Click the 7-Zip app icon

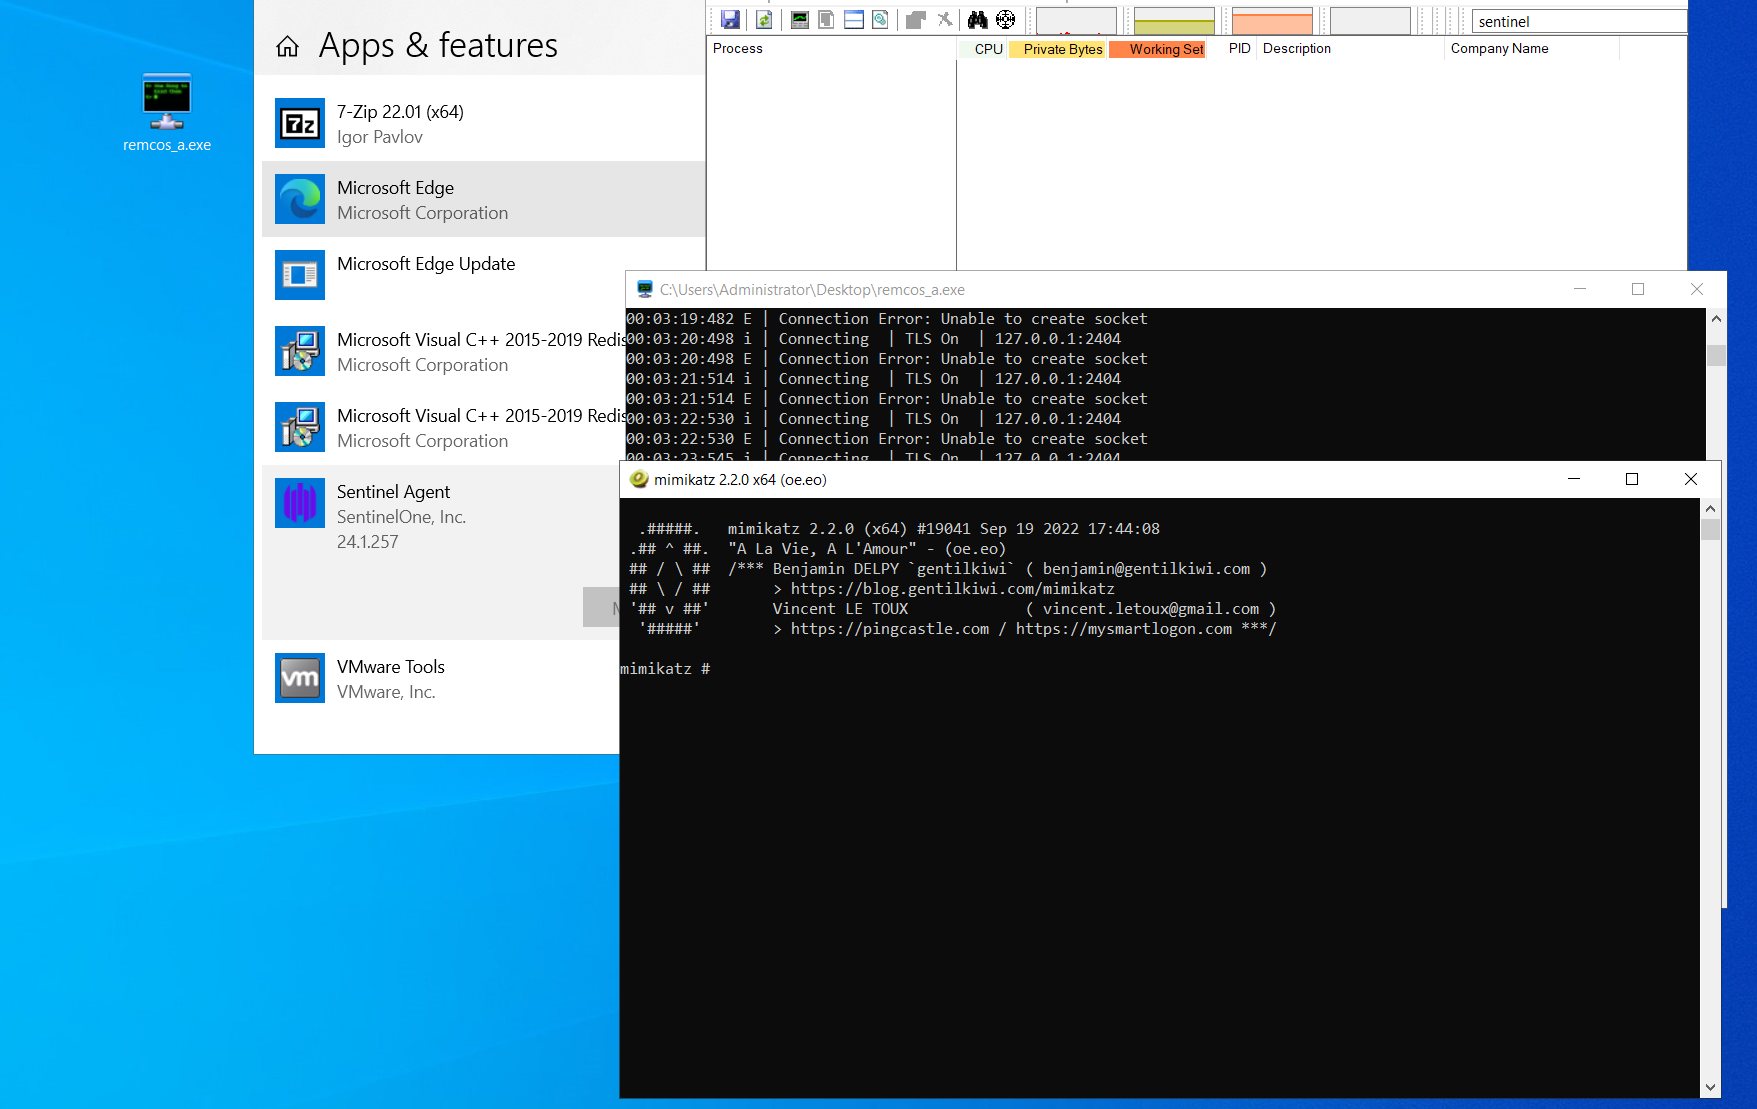300,124
